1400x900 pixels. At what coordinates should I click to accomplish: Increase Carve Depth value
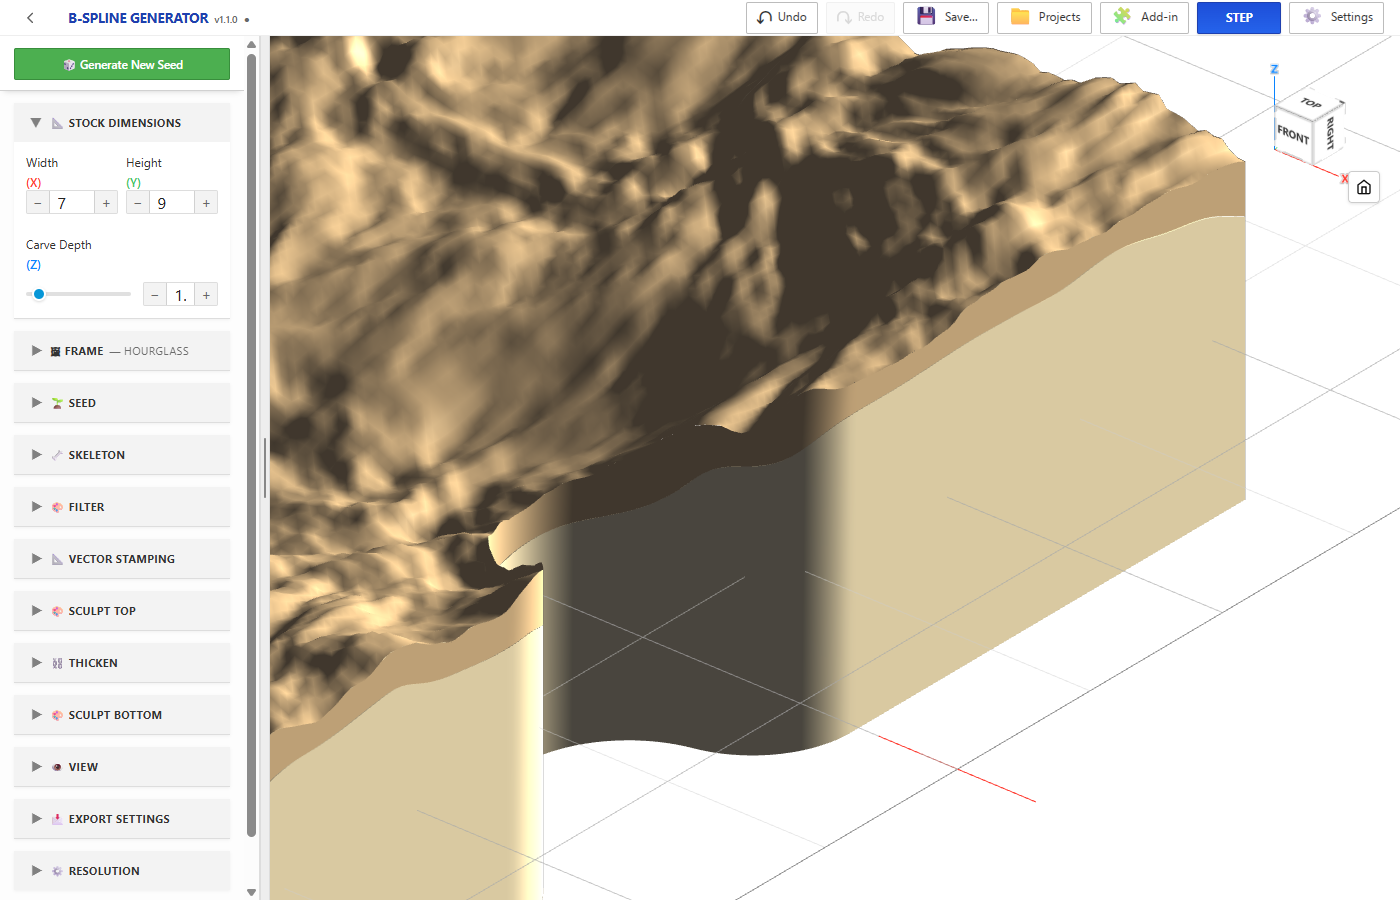pyautogui.click(x=206, y=295)
